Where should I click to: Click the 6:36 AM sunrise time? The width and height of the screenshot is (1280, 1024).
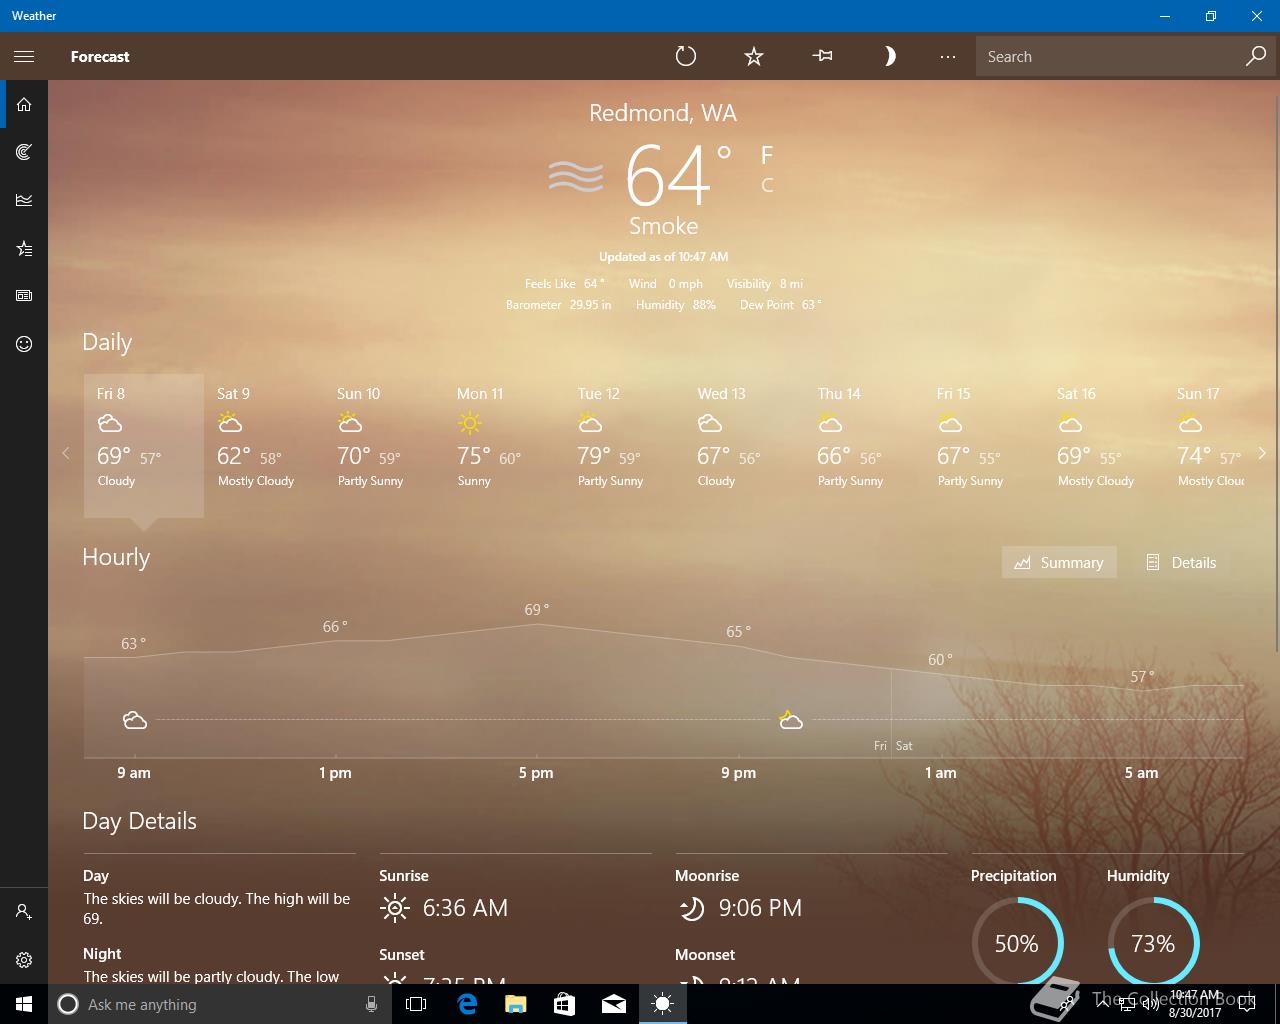[x=465, y=908]
